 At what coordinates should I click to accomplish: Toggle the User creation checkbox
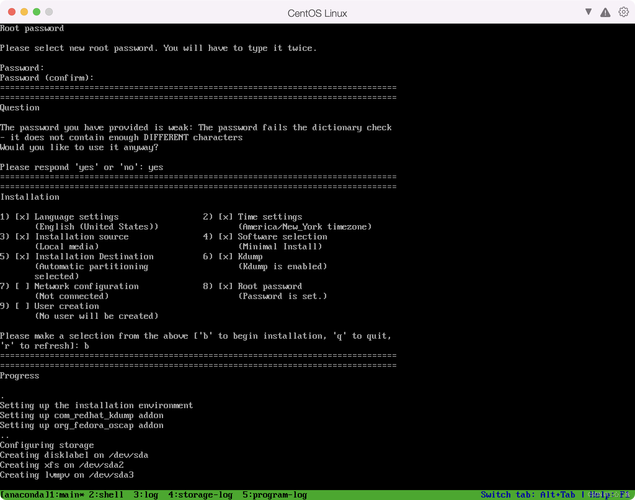pos(23,306)
